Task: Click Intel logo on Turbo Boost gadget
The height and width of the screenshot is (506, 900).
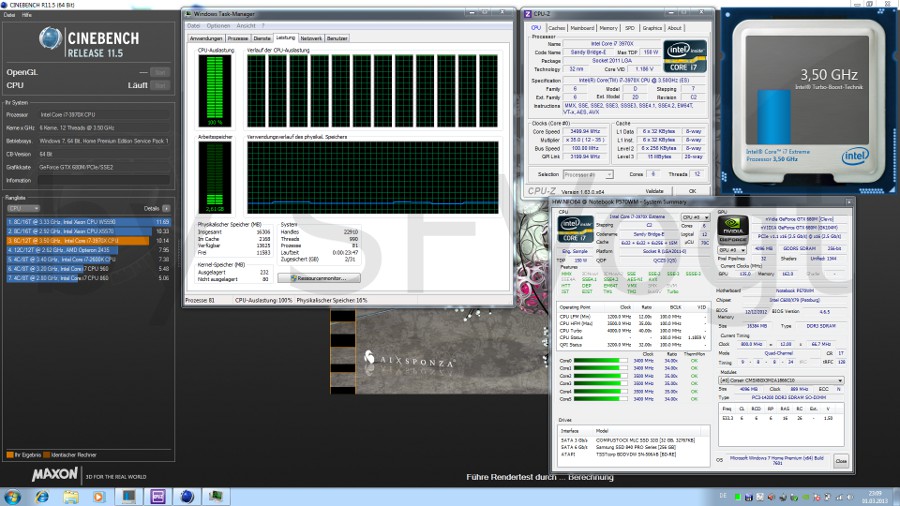Action: pos(855,155)
